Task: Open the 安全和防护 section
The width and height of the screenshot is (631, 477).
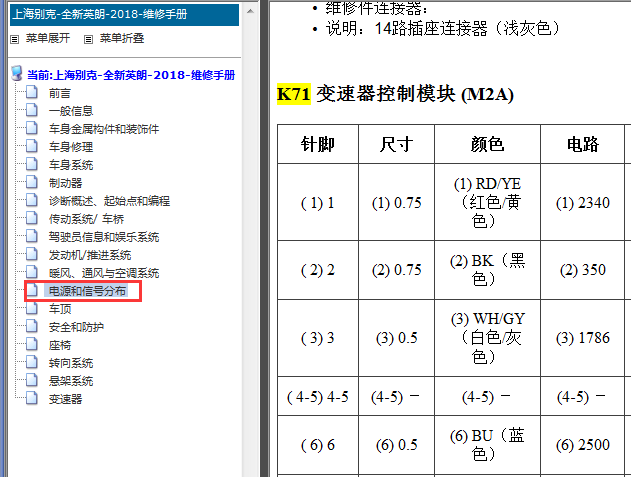Action: point(76,327)
